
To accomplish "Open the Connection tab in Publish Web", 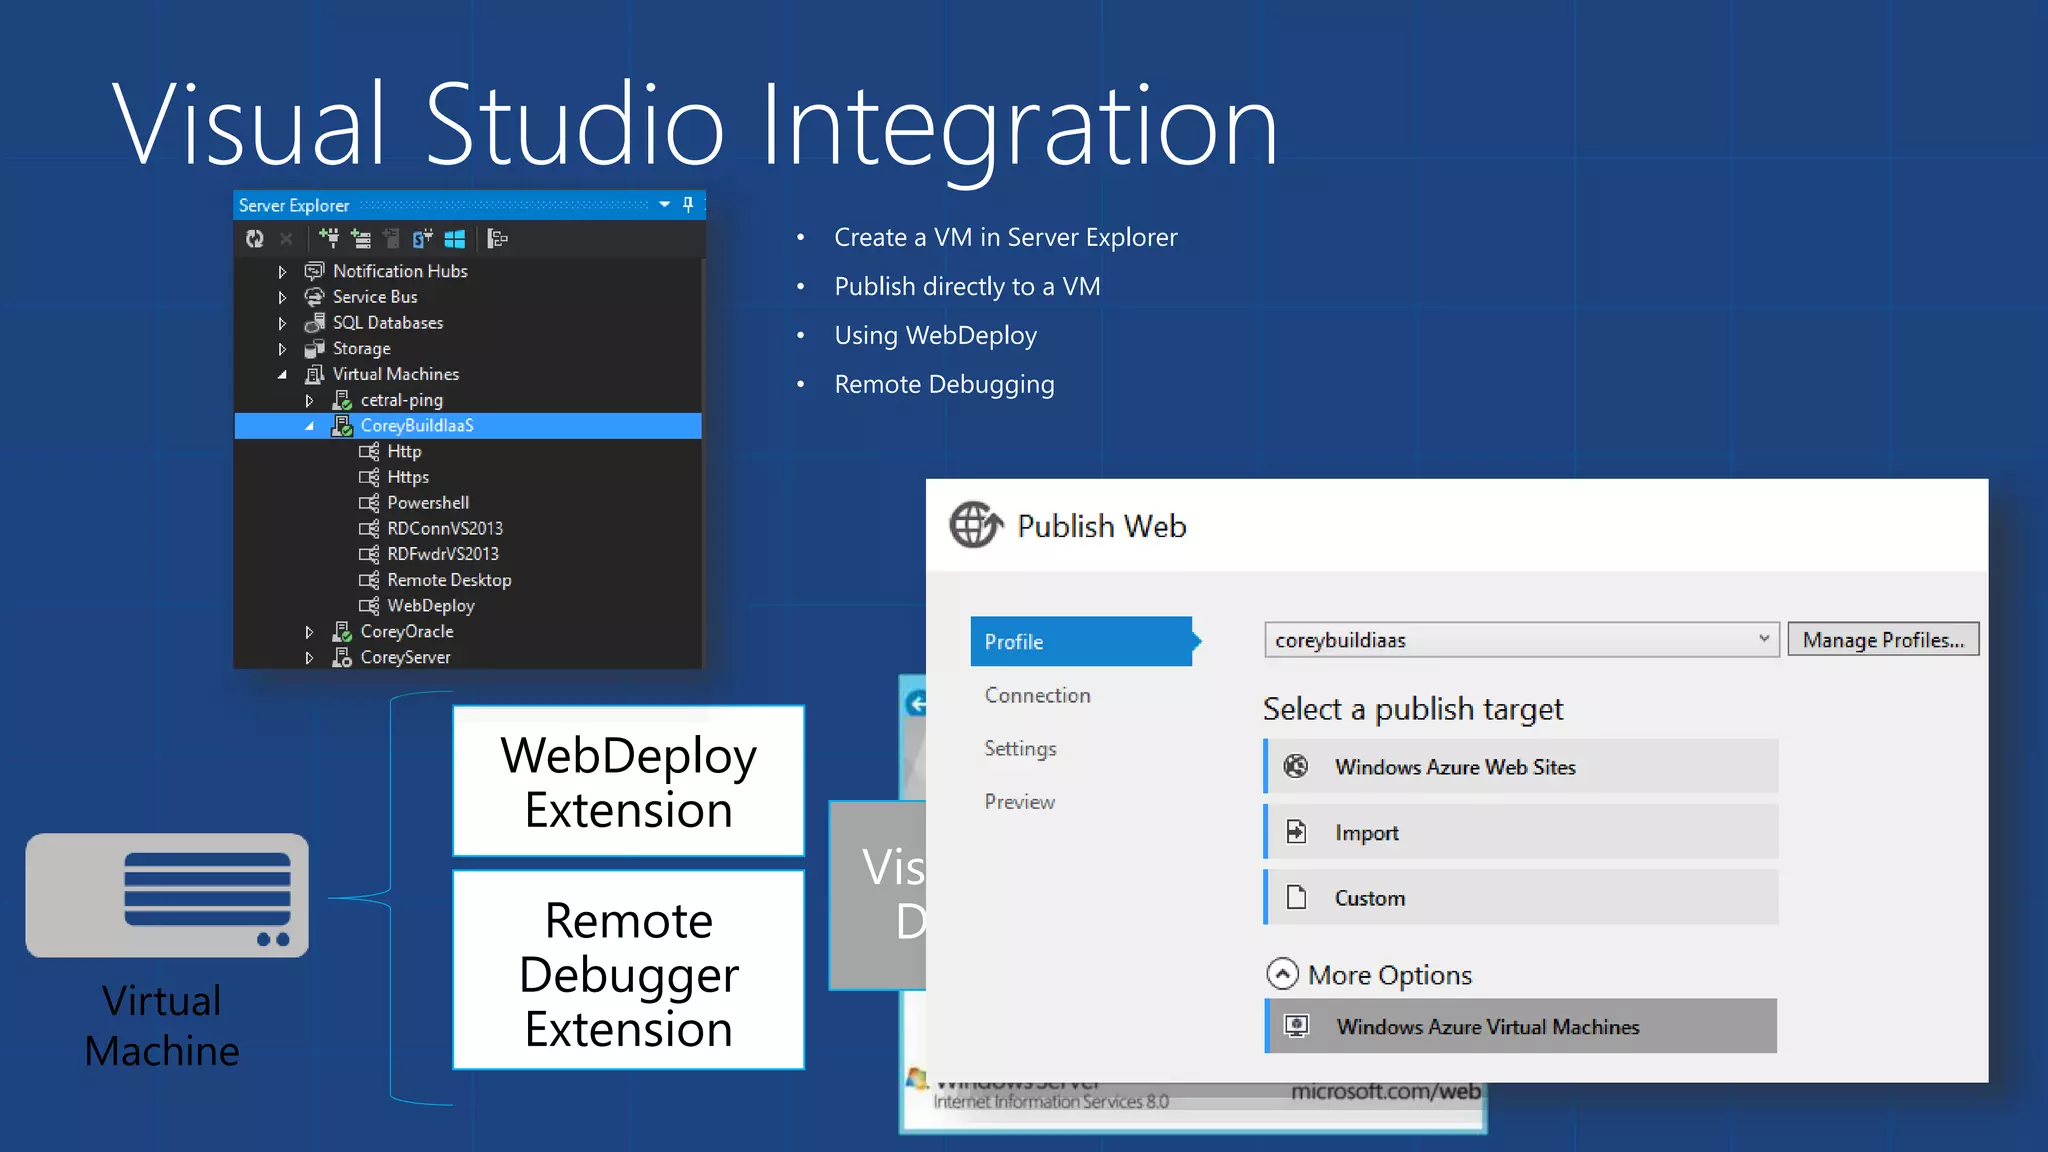I will tap(1037, 696).
